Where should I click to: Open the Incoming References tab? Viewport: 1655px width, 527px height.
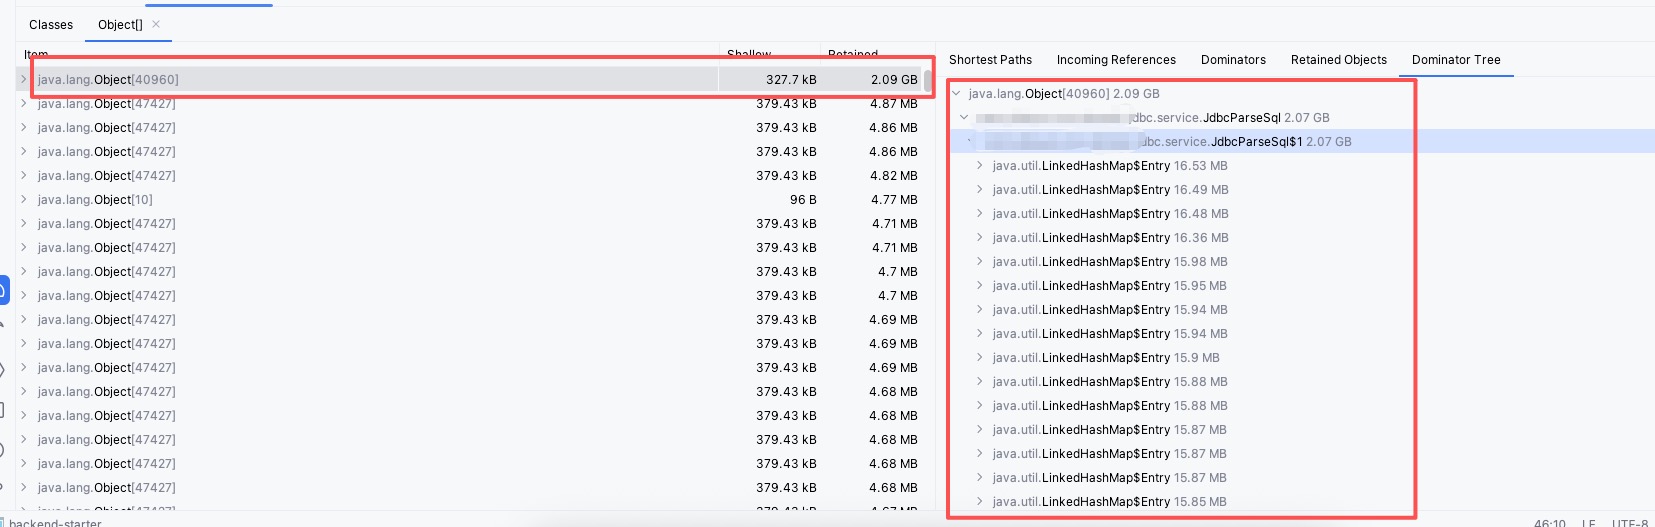pyautogui.click(x=1116, y=60)
